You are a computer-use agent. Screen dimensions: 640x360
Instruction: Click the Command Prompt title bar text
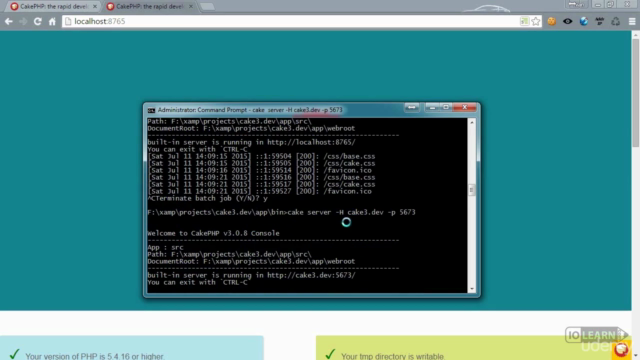click(250, 110)
